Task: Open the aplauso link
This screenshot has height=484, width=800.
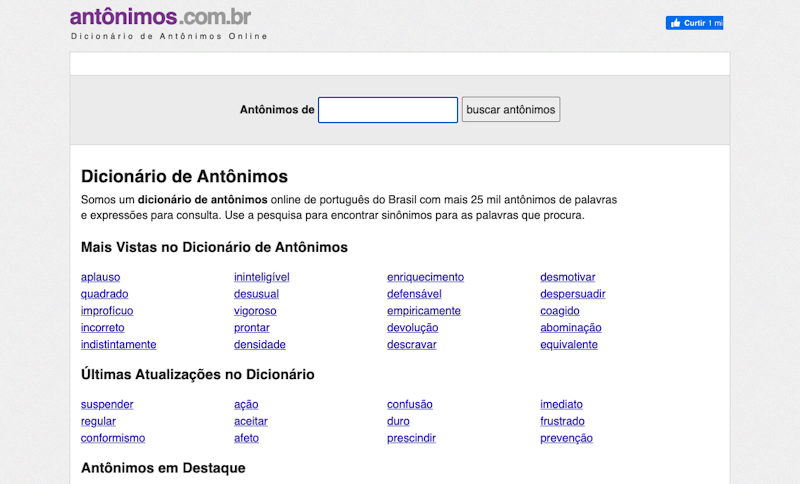Action: pos(101,277)
